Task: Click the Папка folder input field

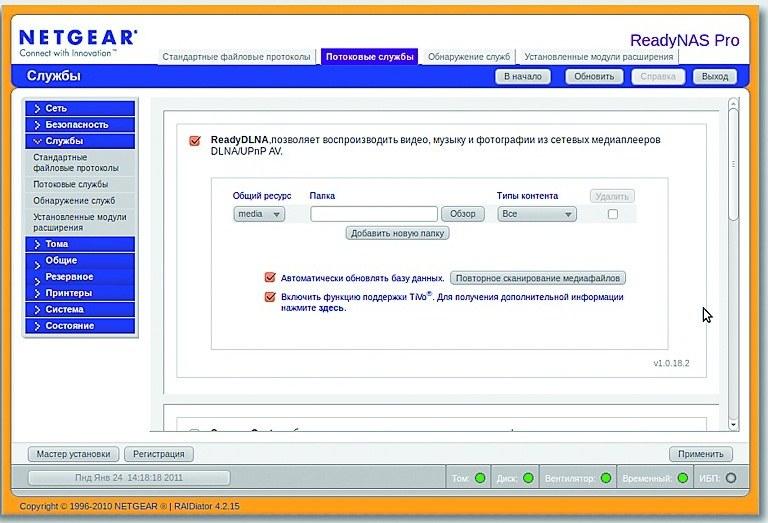Action: pos(374,214)
